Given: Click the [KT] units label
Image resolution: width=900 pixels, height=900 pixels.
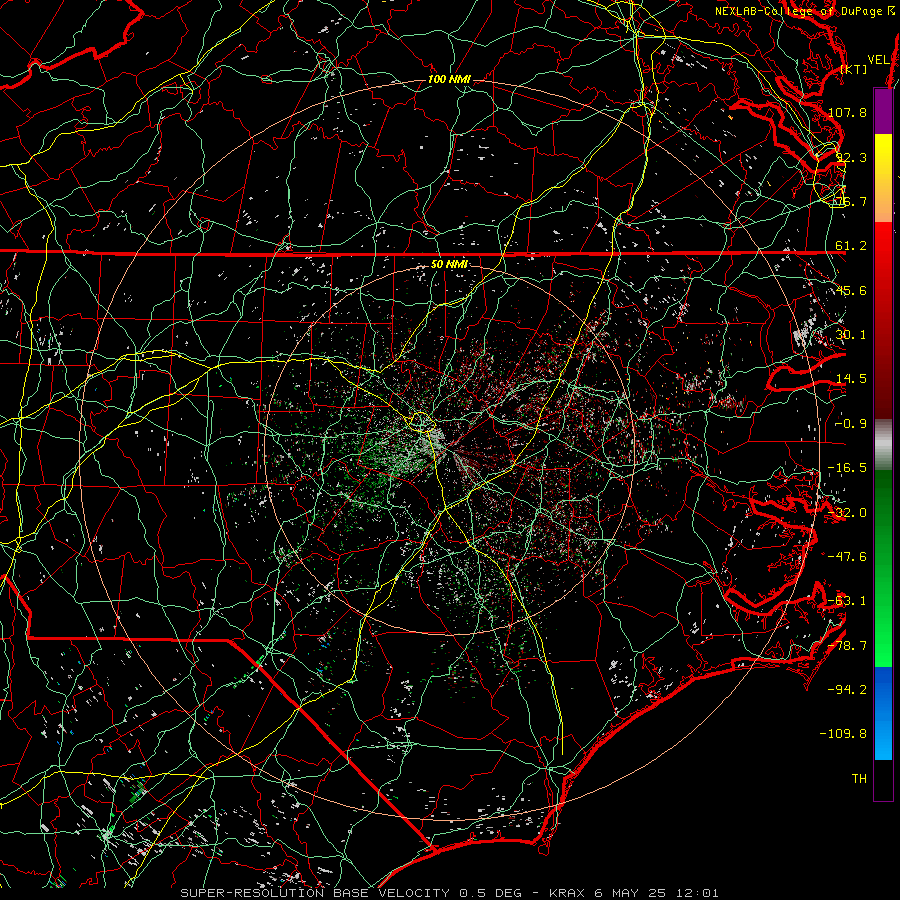Looking at the screenshot, I should tap(854, 69).
